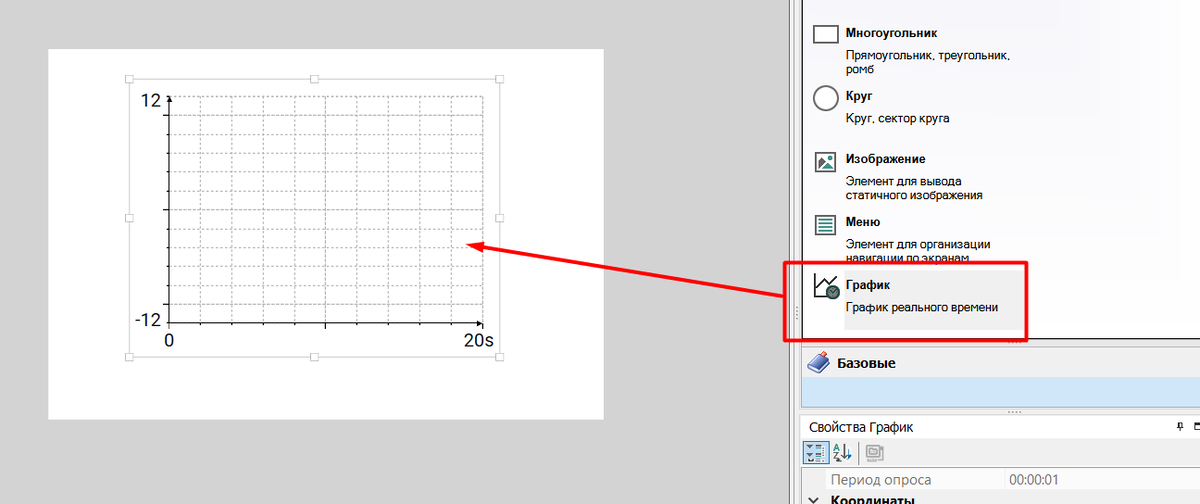Click the Свойства График panel title

(x=860, y=427)
